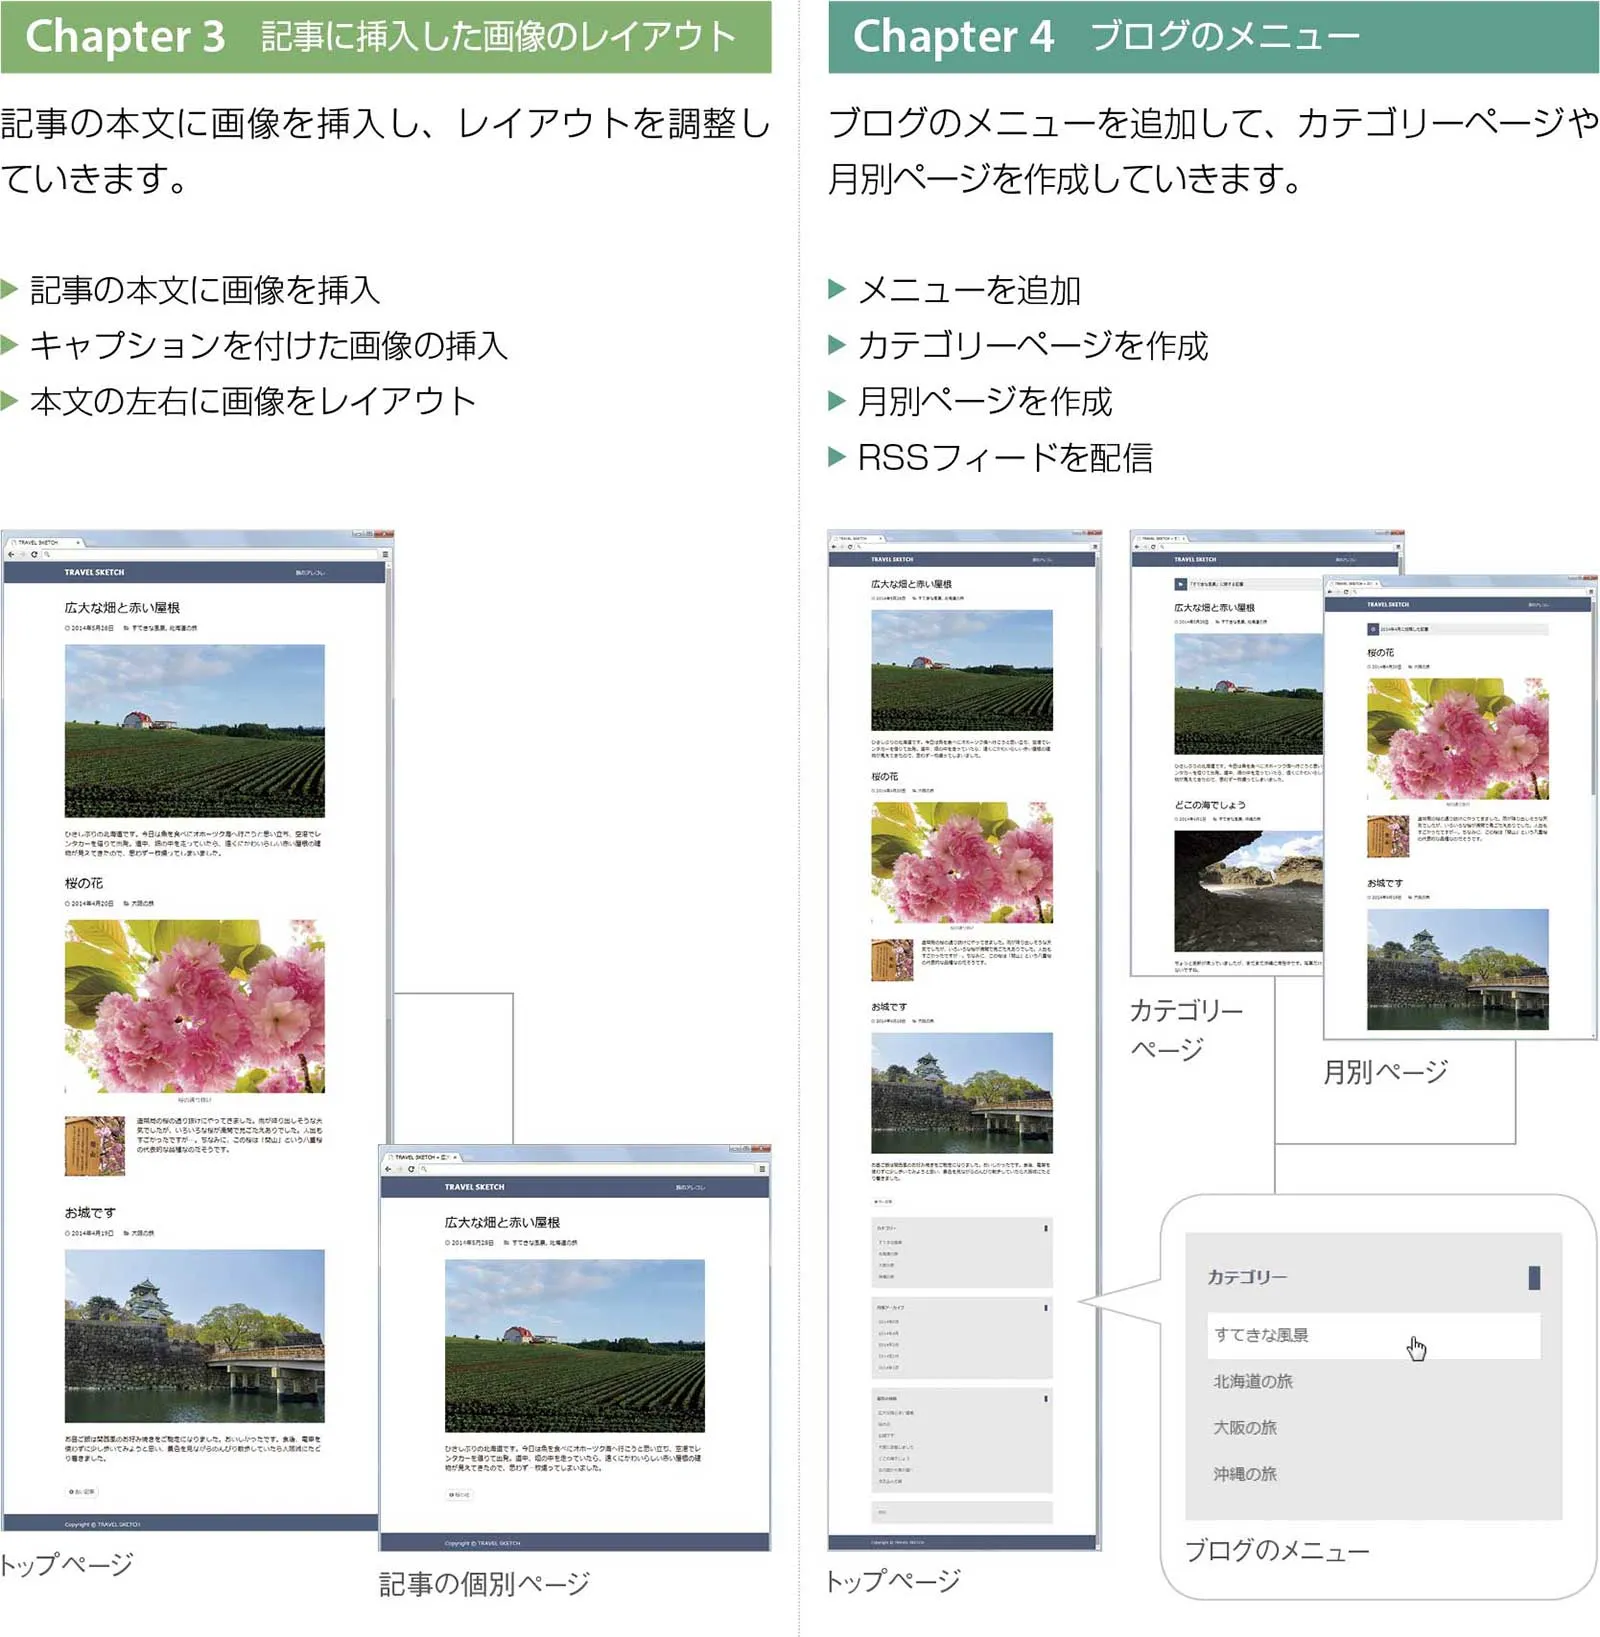The height and width of the screenshot is (1637, 1600).
Task: Open the 沖縄の旅 category link
Action: click(x=1245, y=1473)
